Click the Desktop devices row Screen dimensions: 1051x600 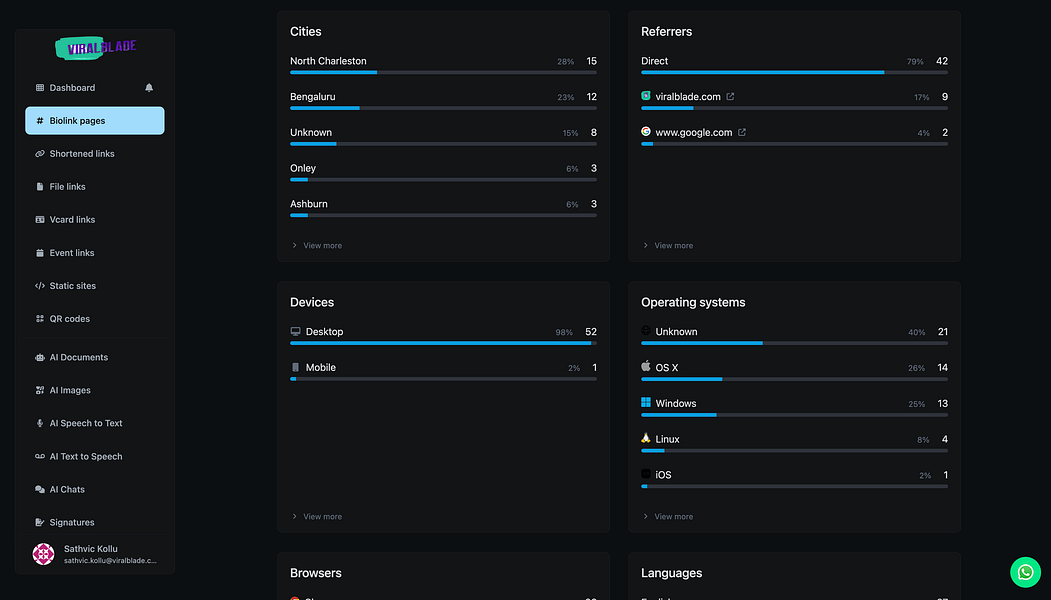click(443, 332)
